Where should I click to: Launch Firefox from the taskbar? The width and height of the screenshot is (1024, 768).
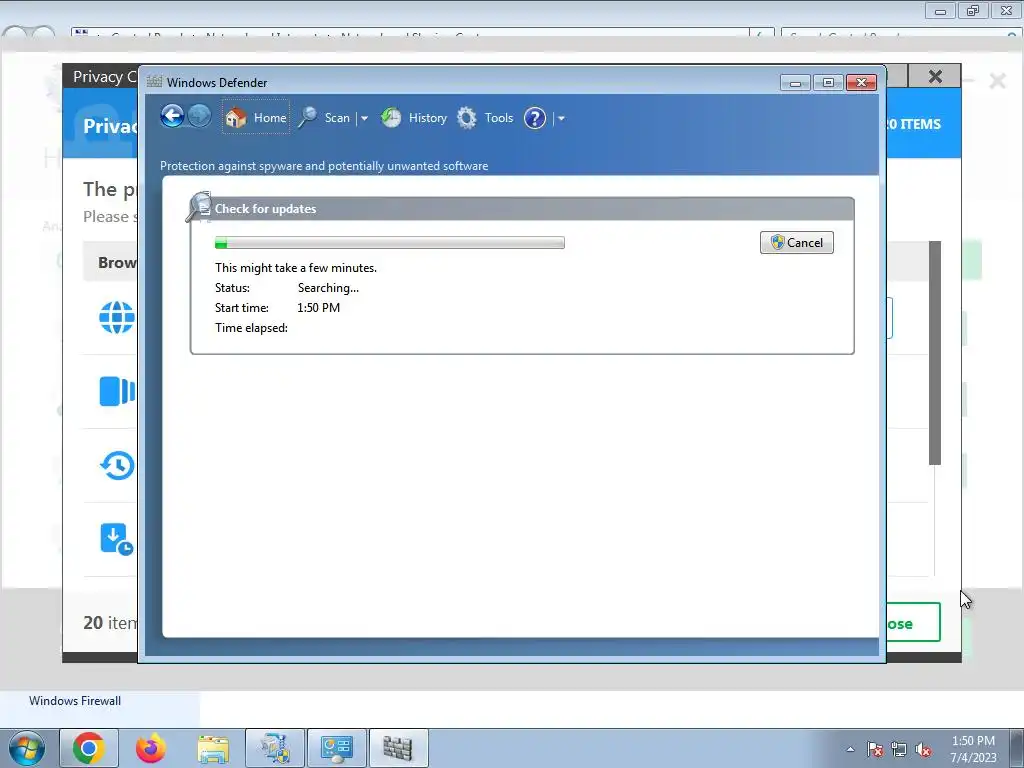pos(151,748)
